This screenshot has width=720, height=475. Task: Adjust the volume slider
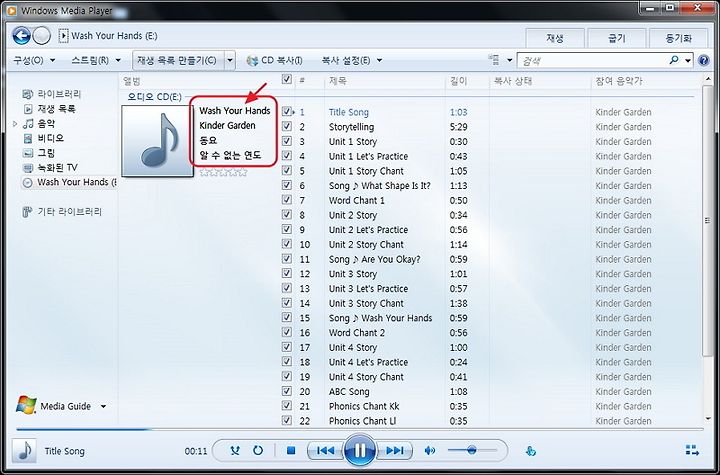coord(472,450)
